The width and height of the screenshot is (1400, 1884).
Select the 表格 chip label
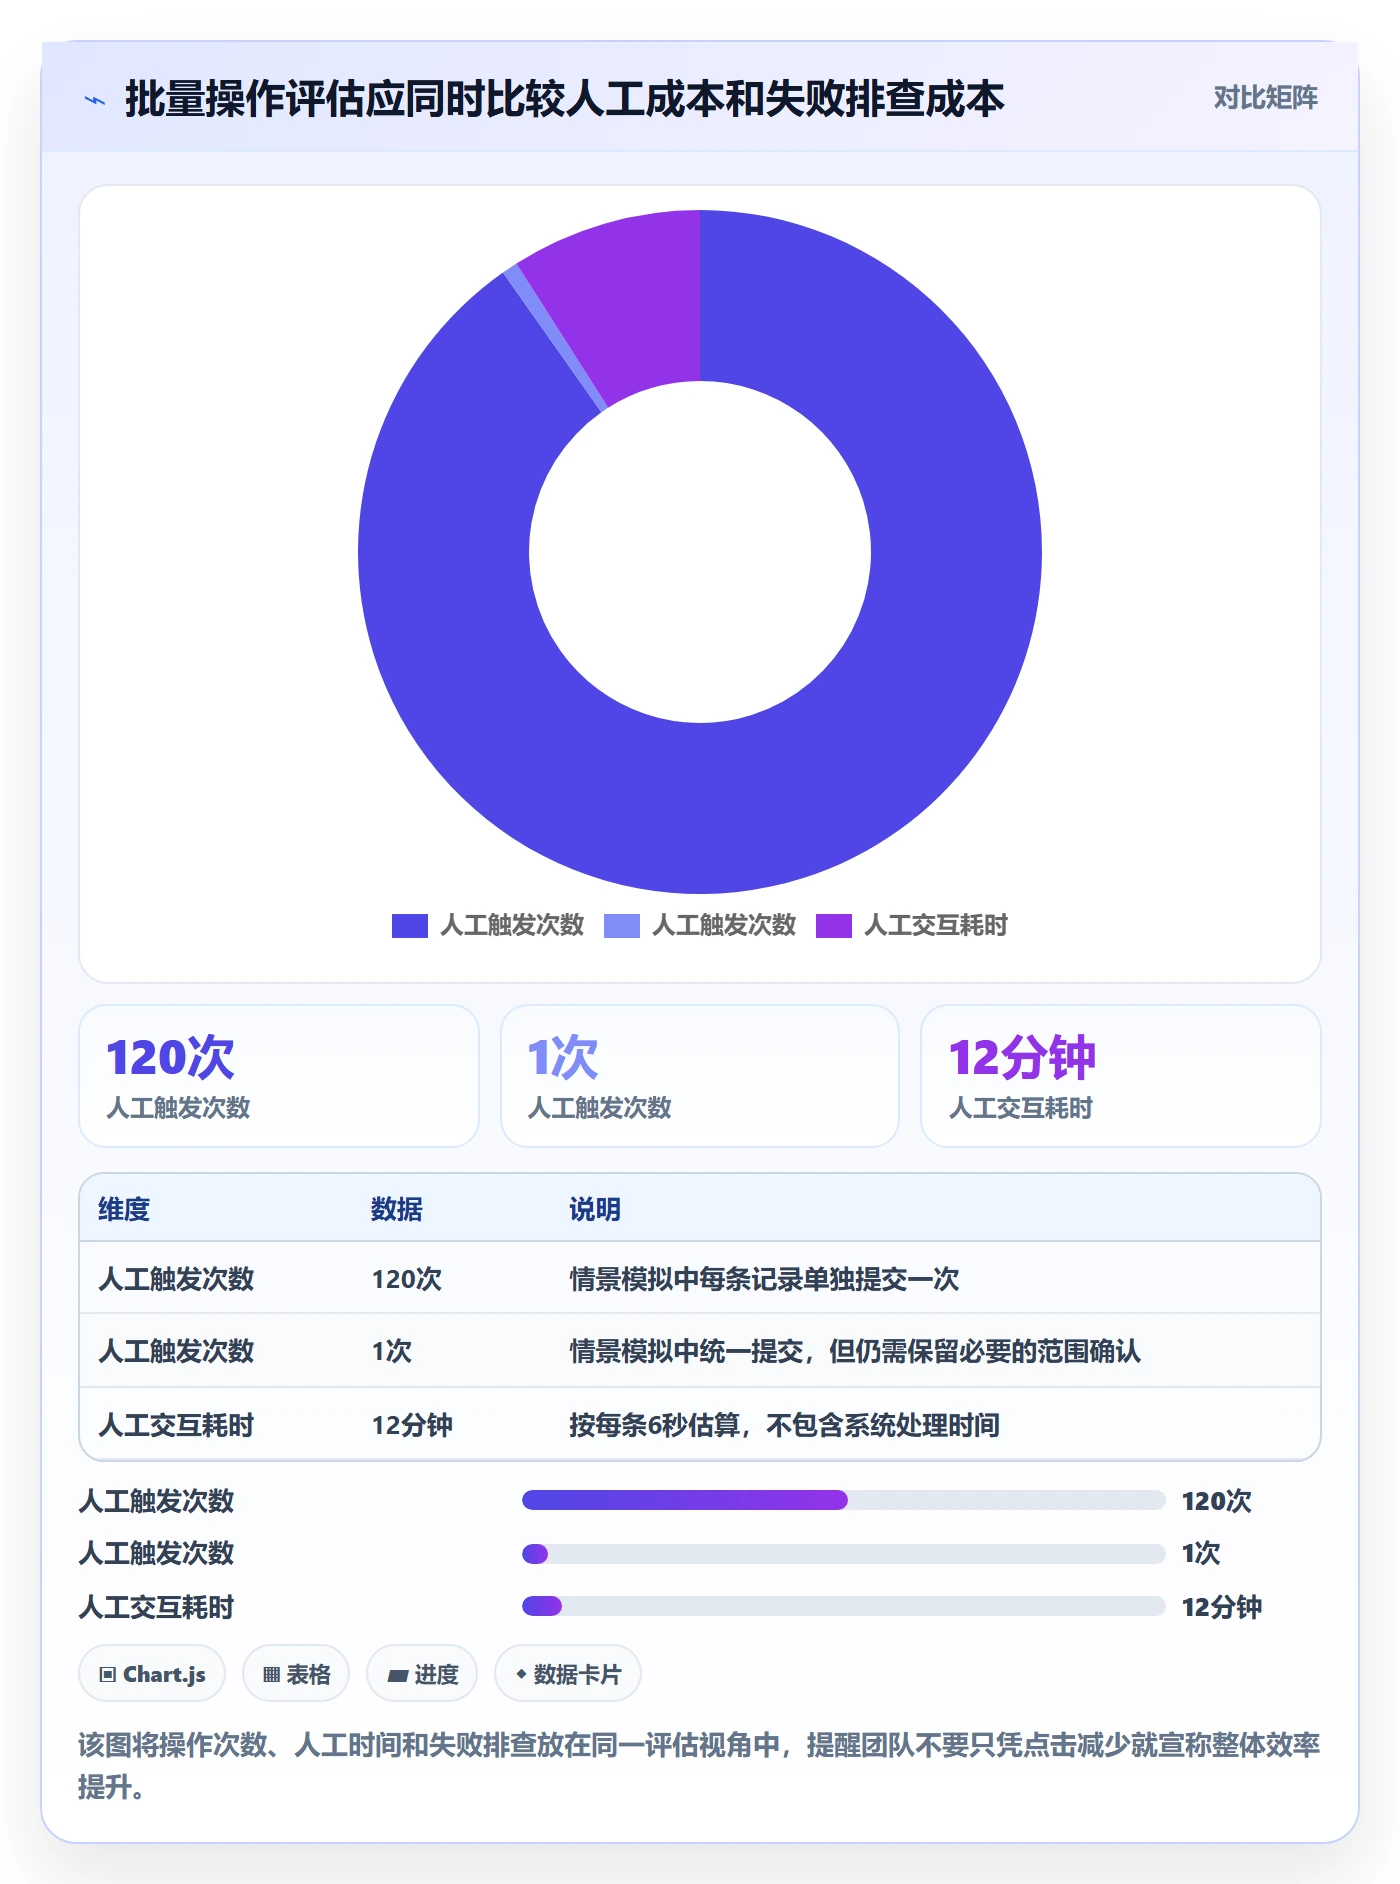pos(309,1674)
